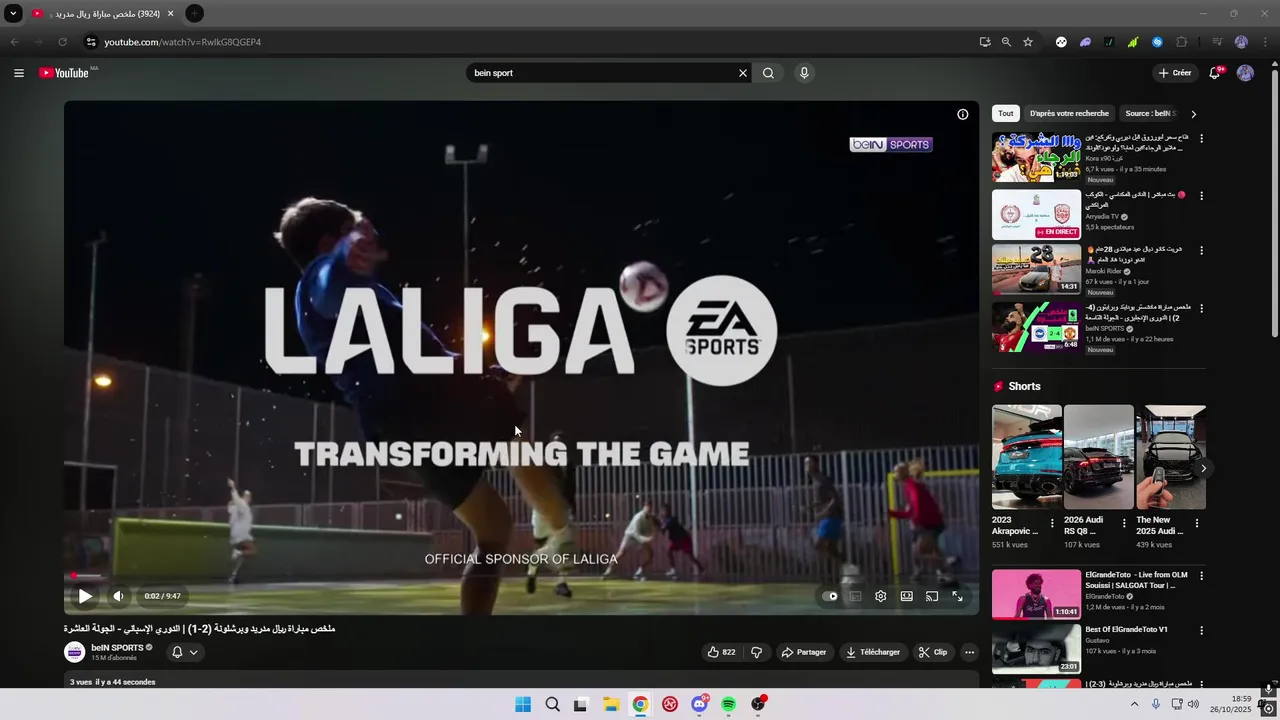The height and width of the screenshot is (720, 1280).
Task: Open Shazam extension icon
Action: coord(1157,42)
